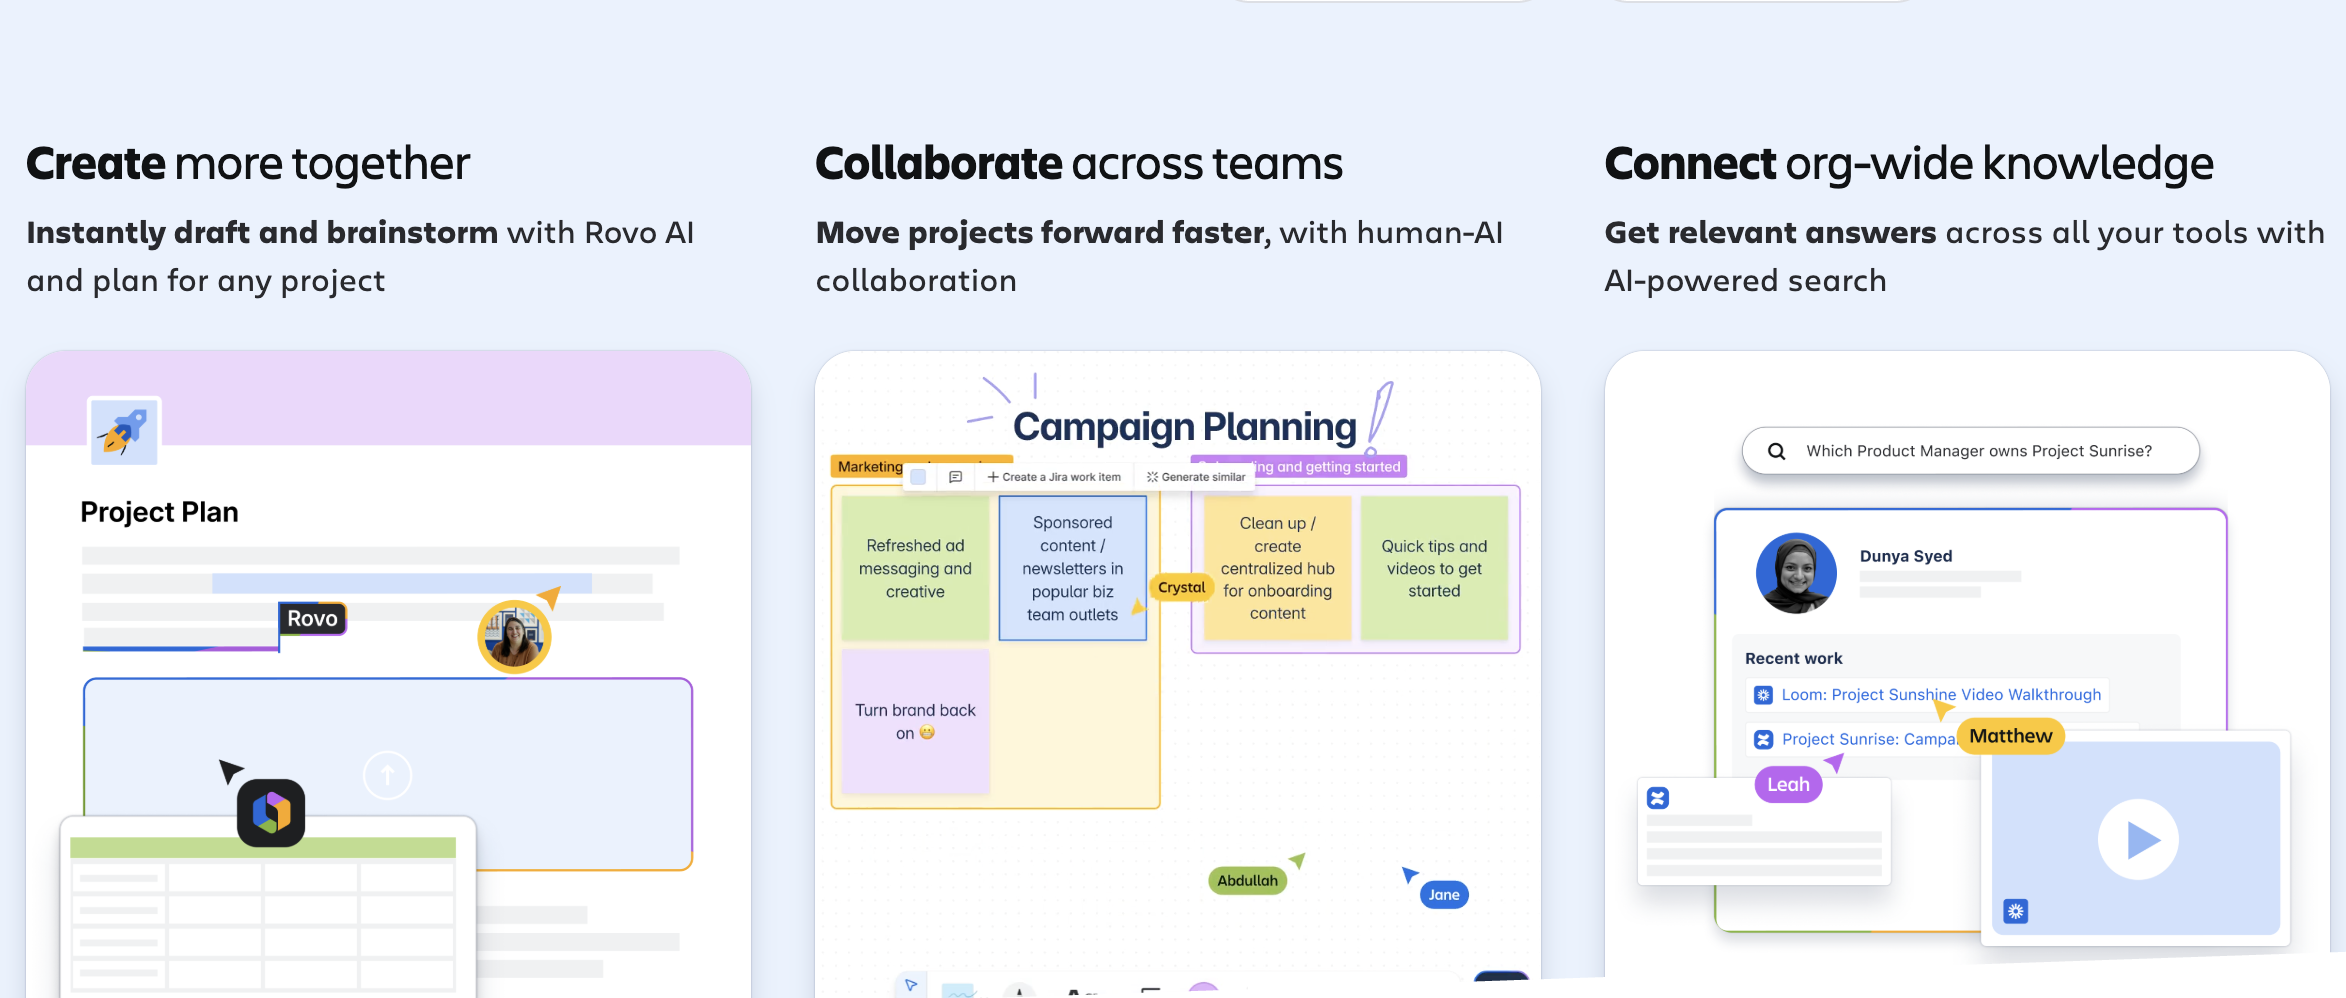This screenshot has width=2346, height=998.
Task: Click the Leah cursor label
Action: [x=1788, y=785]
